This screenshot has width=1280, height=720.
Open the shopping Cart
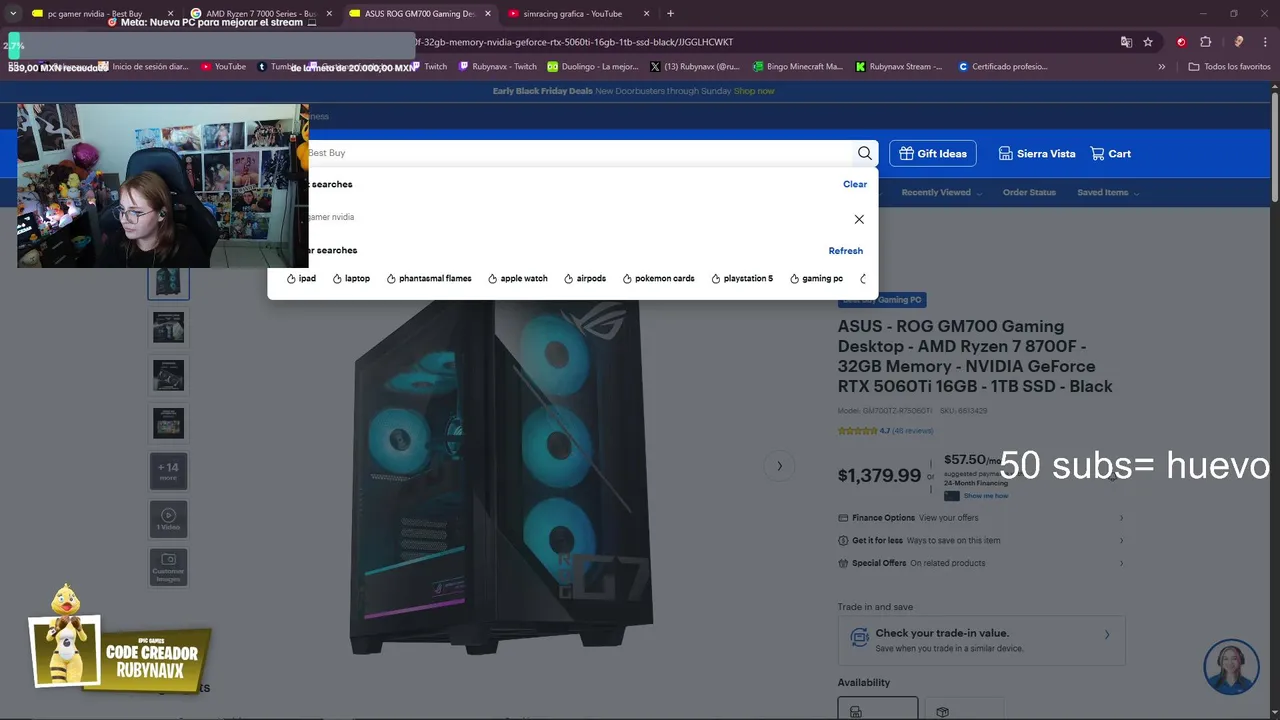[1111, 154]
